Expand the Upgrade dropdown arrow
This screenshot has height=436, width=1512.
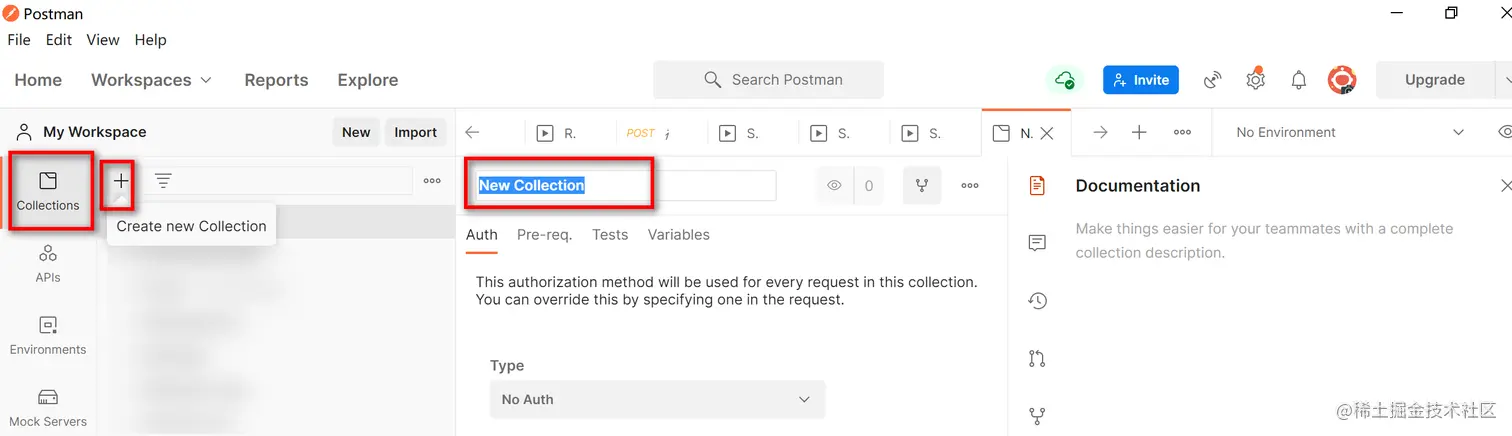1504,80
